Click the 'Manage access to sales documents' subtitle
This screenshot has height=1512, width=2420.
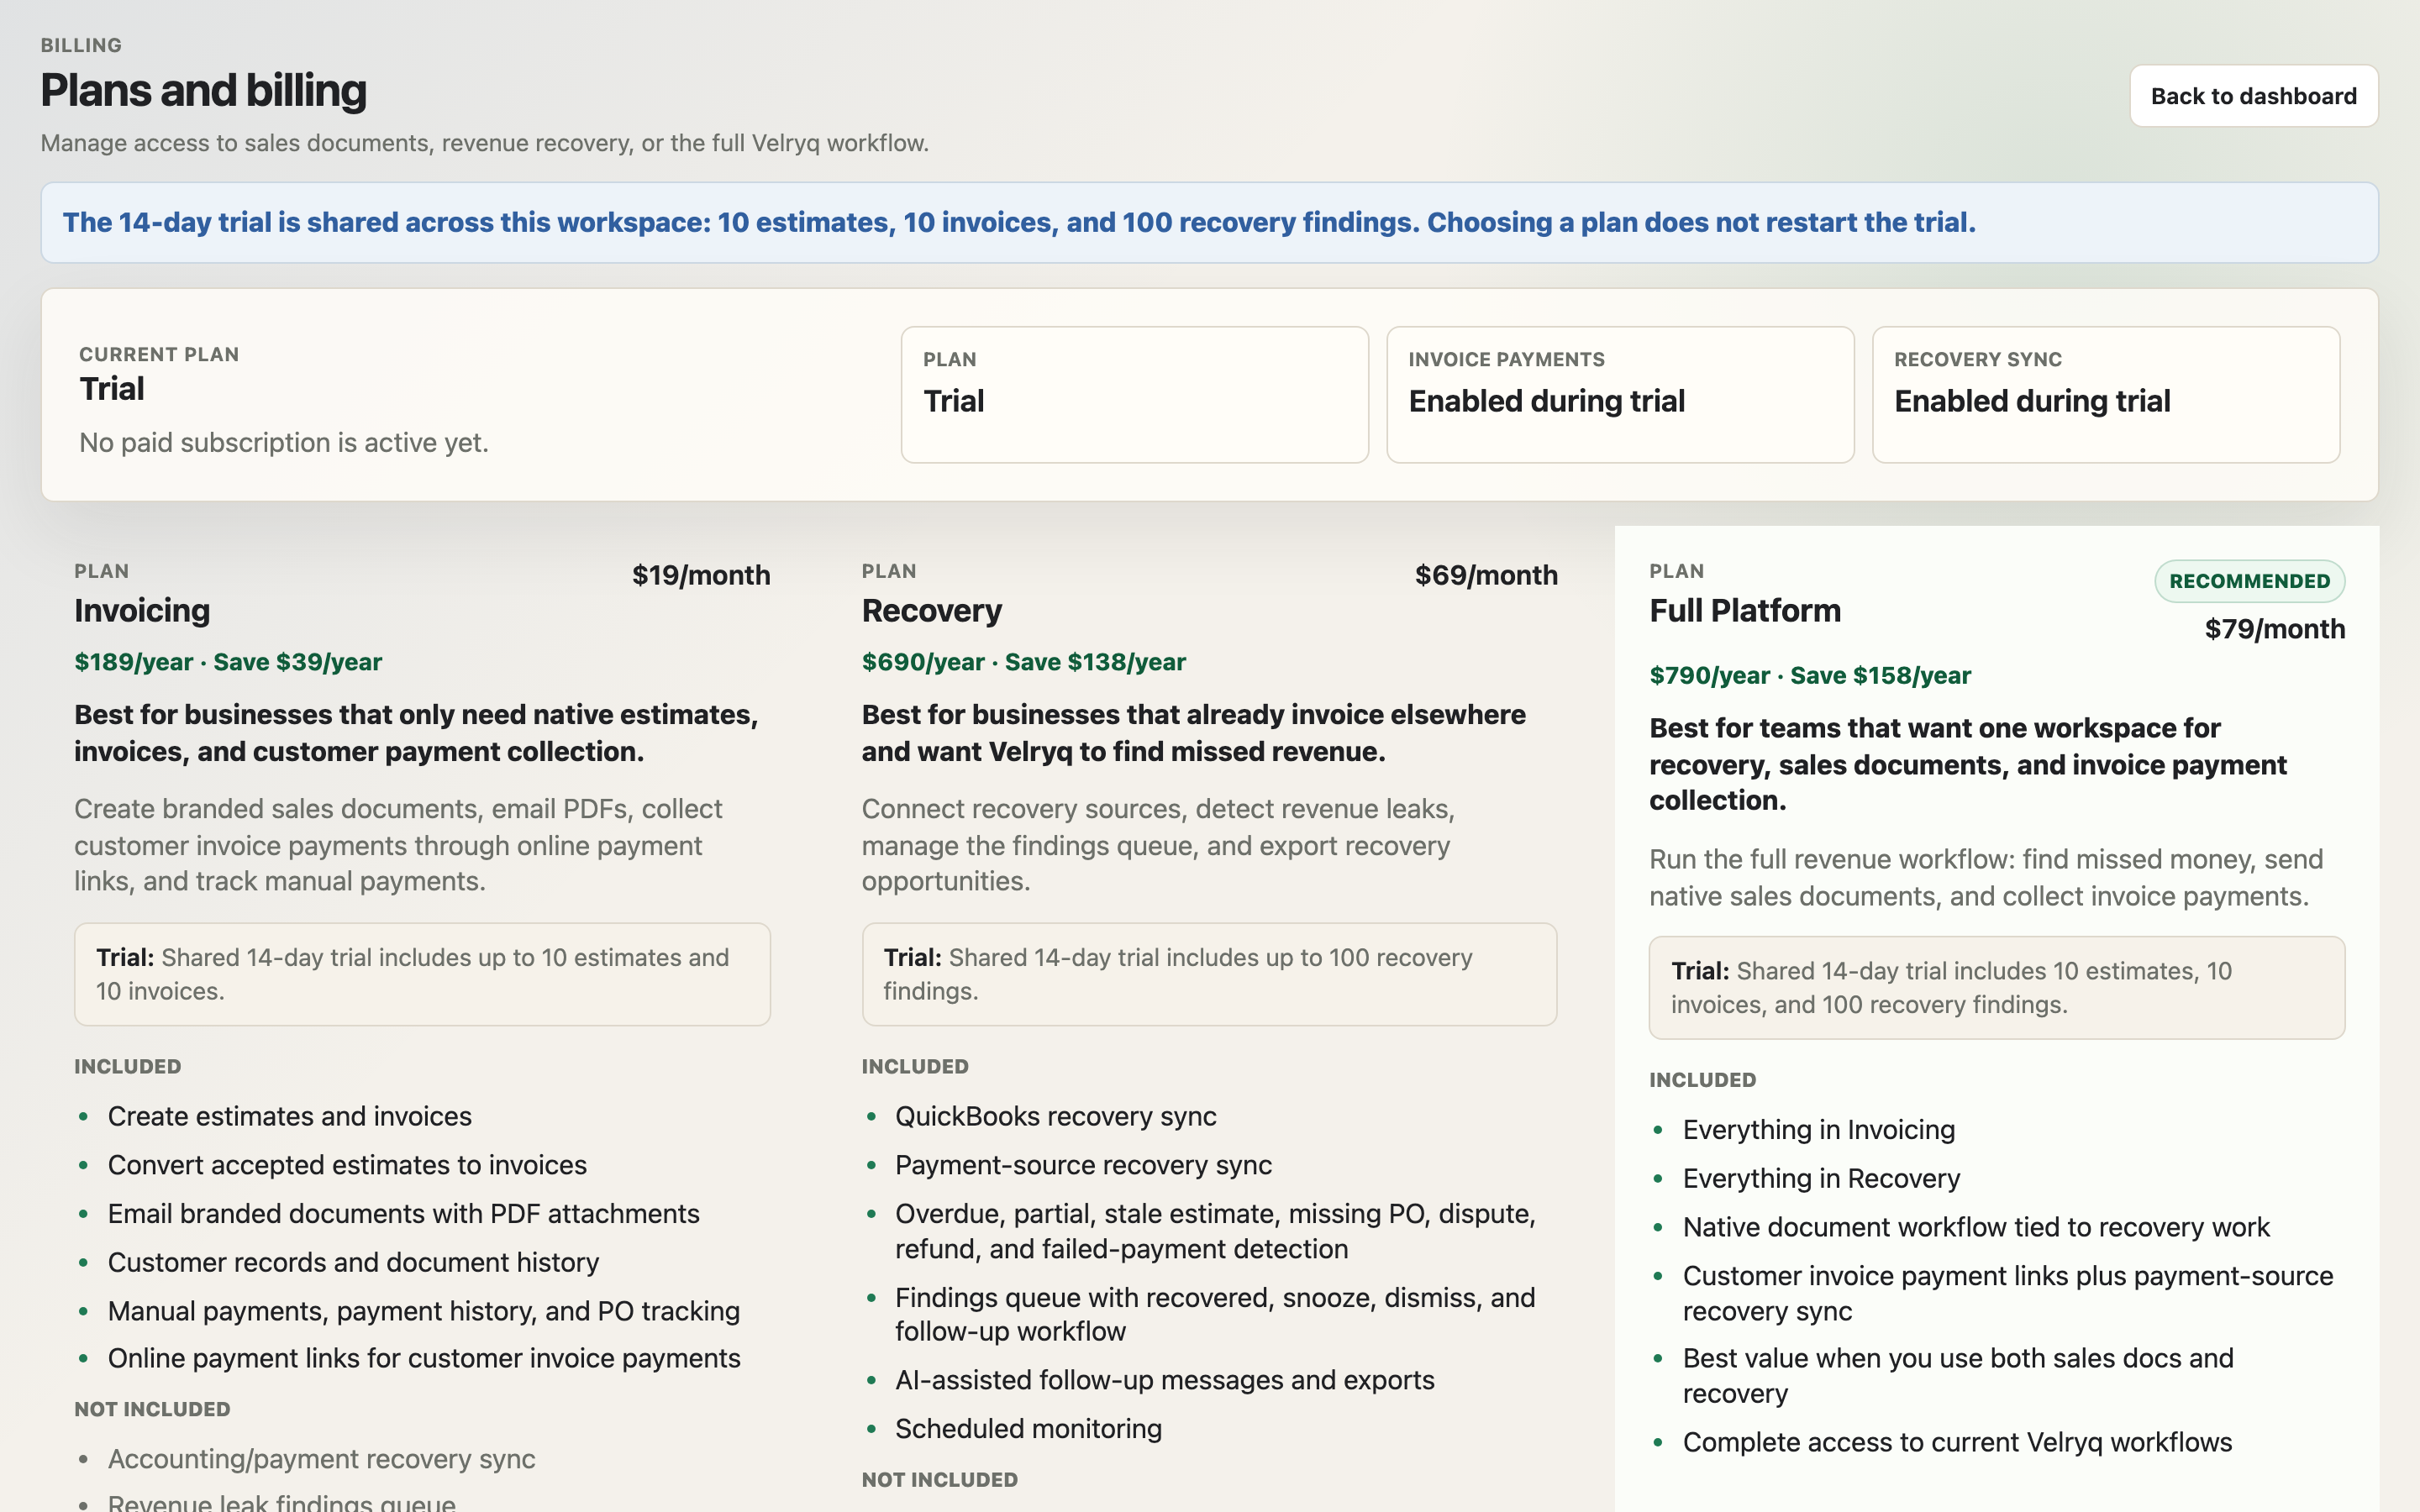(484, 143)
